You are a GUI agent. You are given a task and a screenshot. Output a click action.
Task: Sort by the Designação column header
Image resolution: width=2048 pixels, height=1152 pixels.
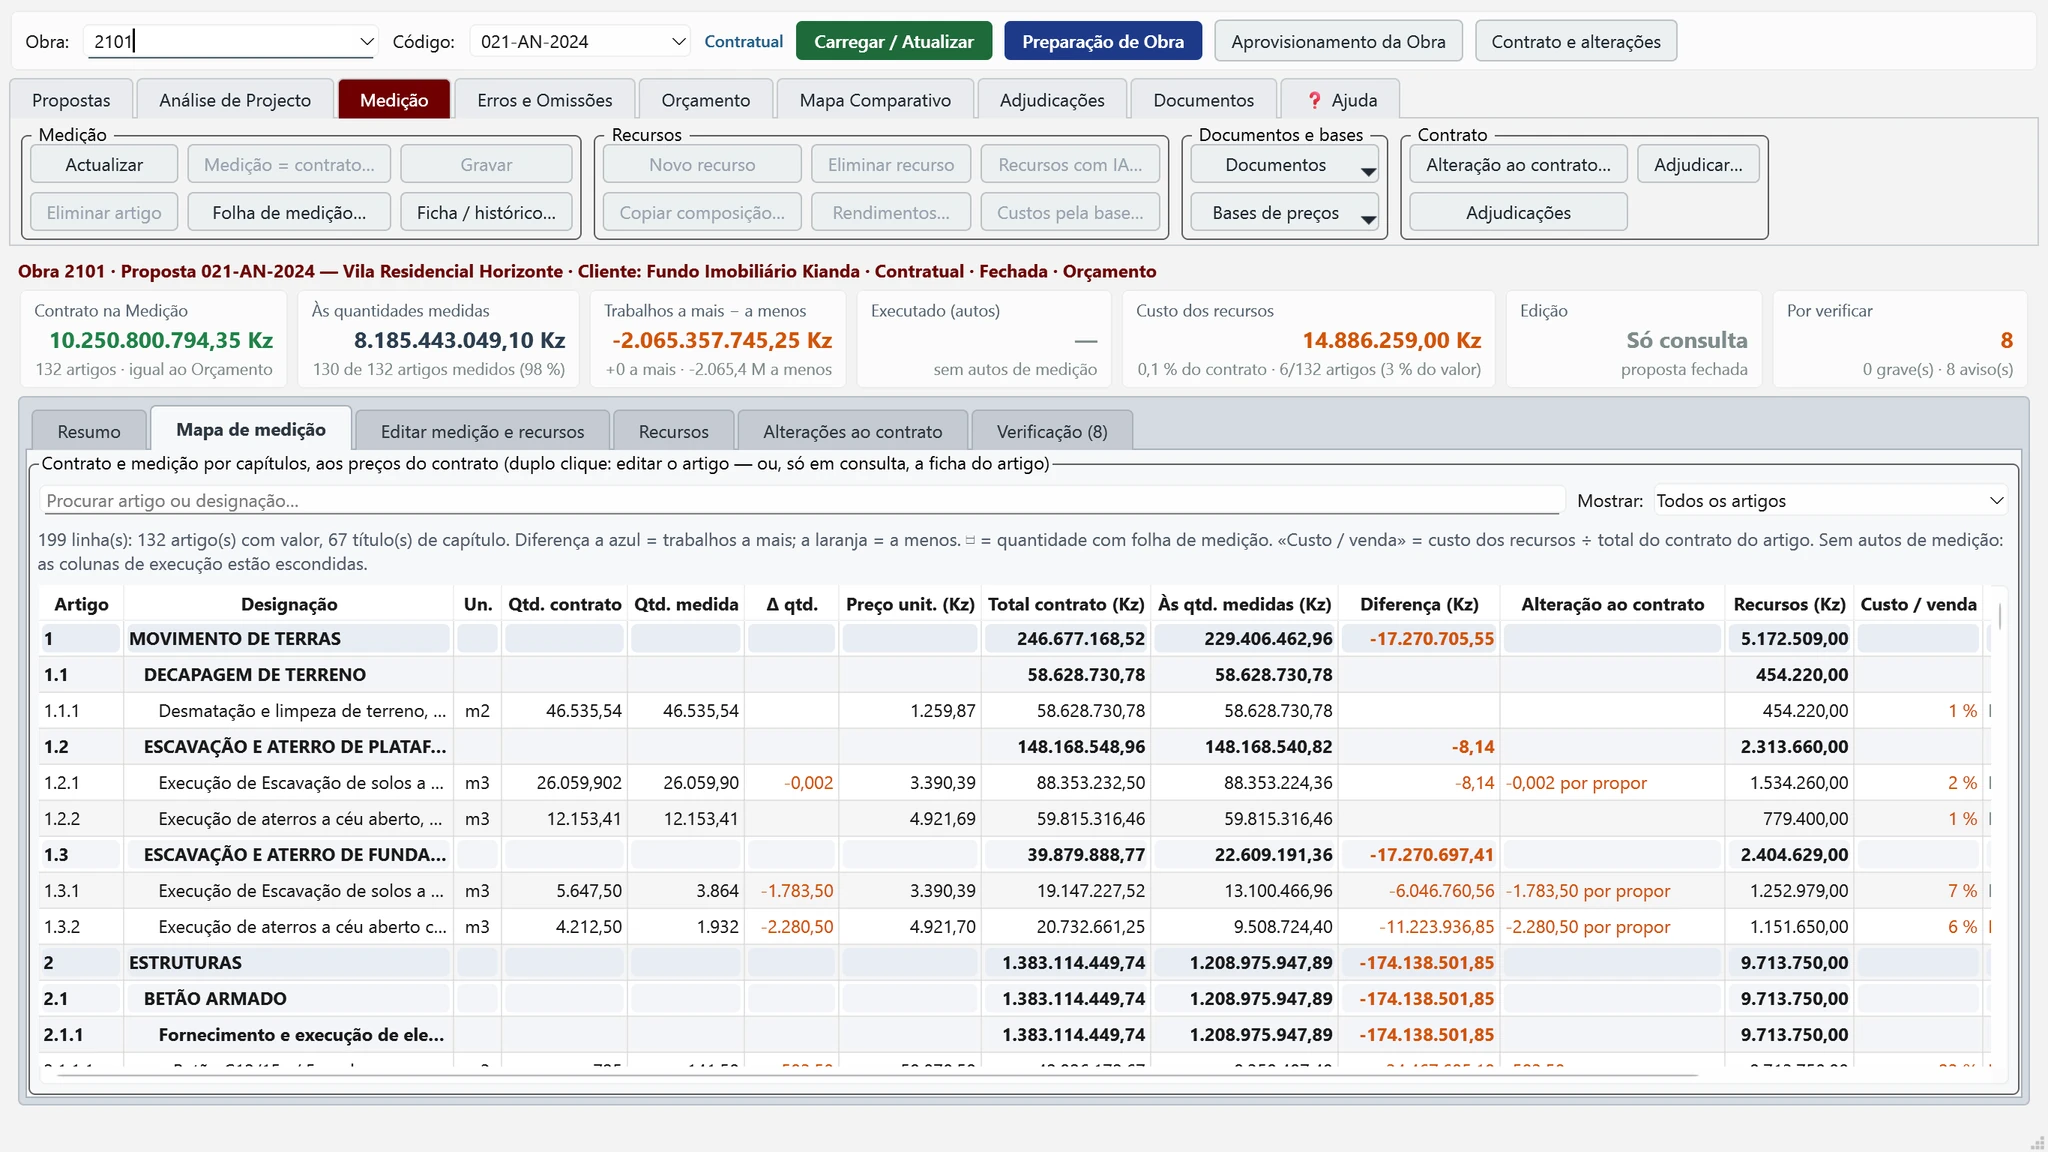click(x=289, y=604)
